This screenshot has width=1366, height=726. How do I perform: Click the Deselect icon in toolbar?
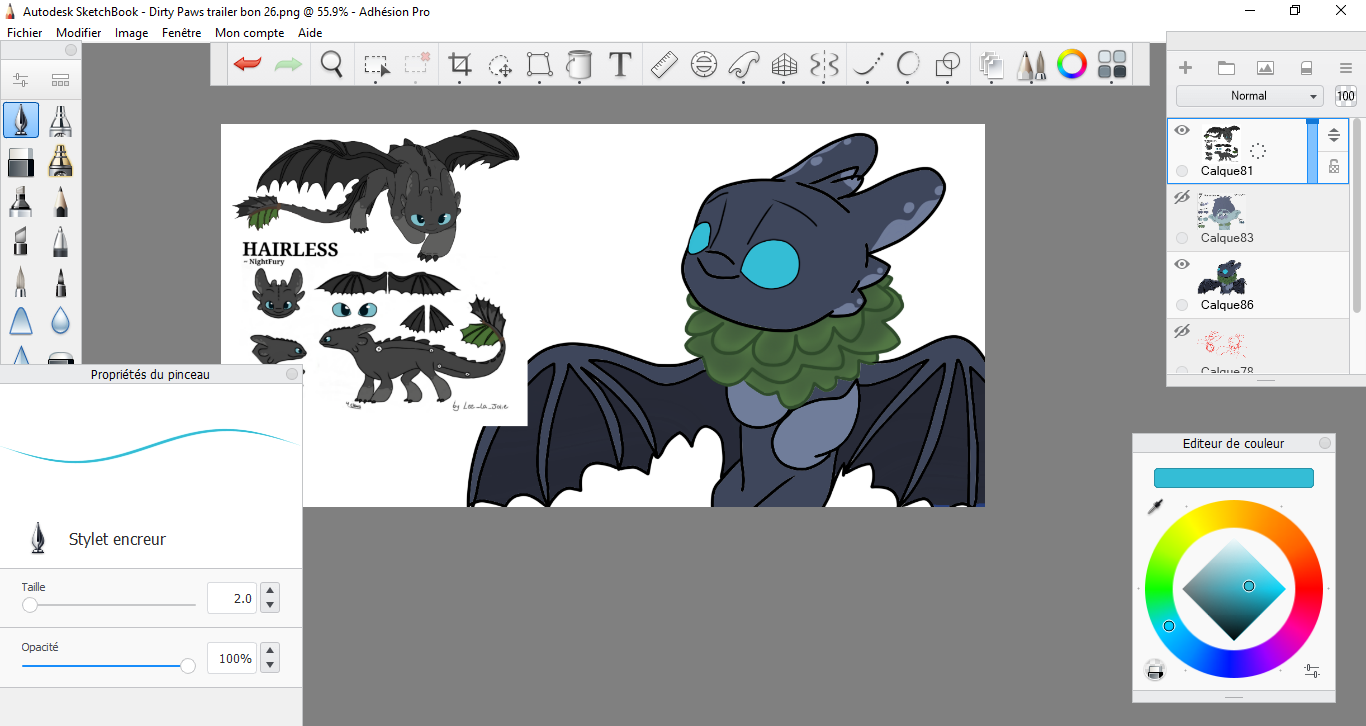coord(417,65)
